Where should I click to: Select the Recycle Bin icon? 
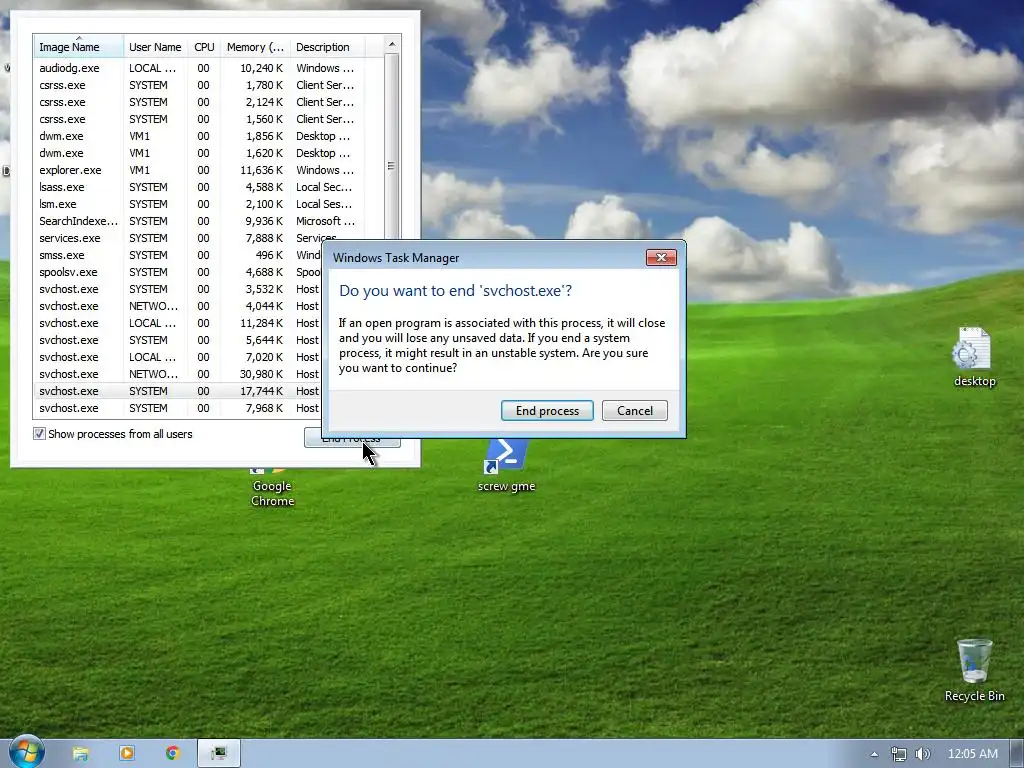pos(974,670)
